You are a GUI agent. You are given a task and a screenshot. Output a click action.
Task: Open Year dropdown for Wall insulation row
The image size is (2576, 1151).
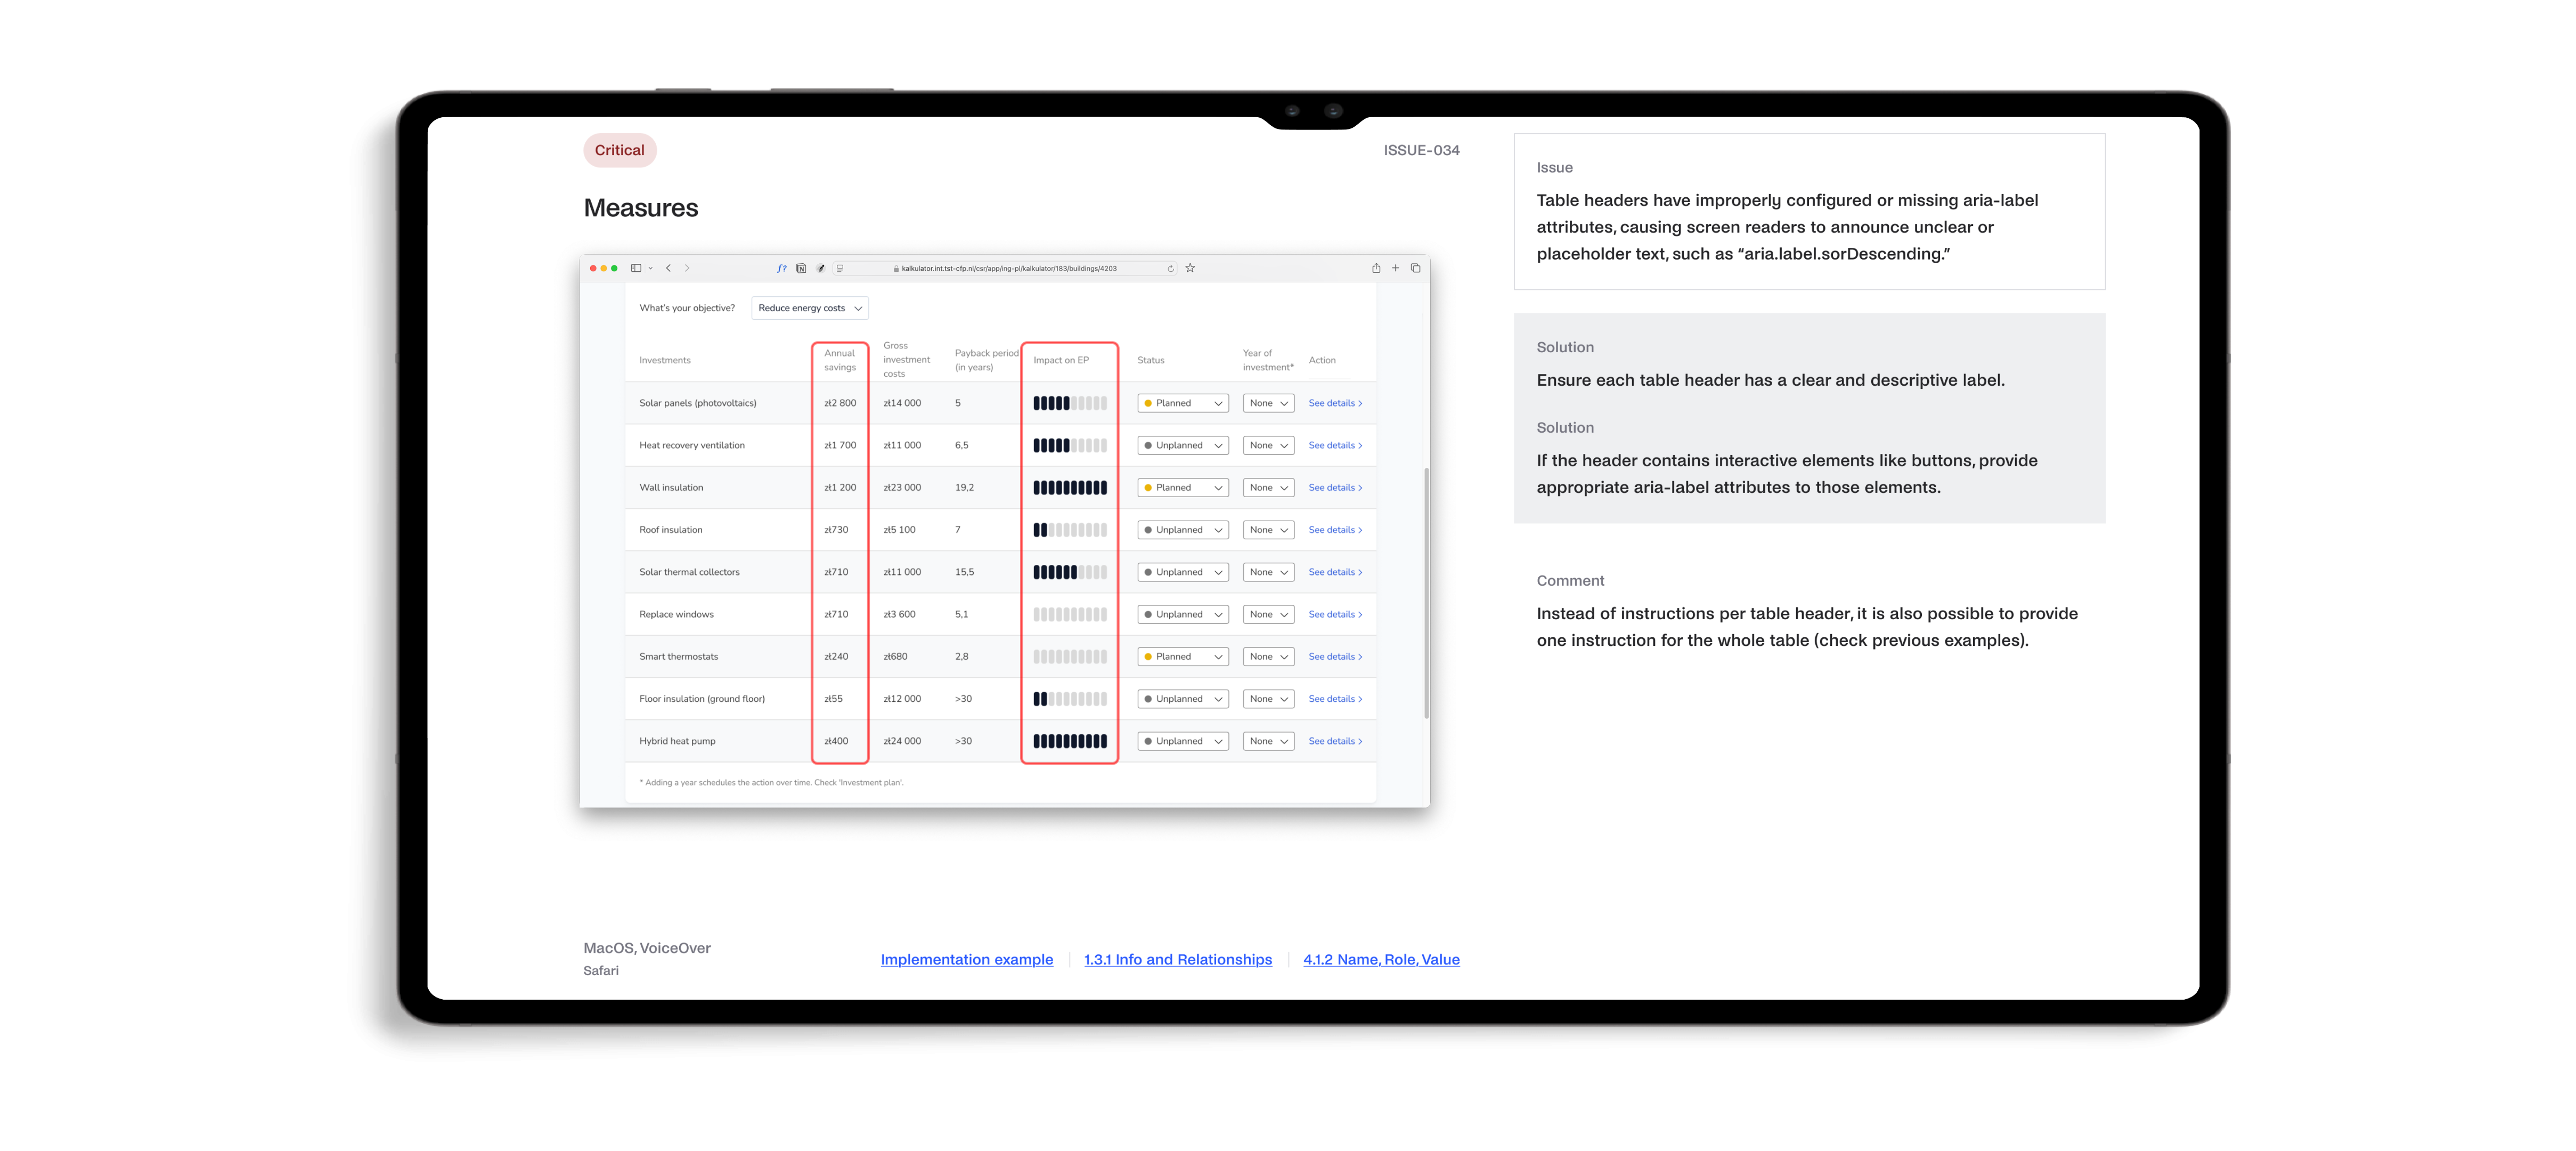(1268, 488)
